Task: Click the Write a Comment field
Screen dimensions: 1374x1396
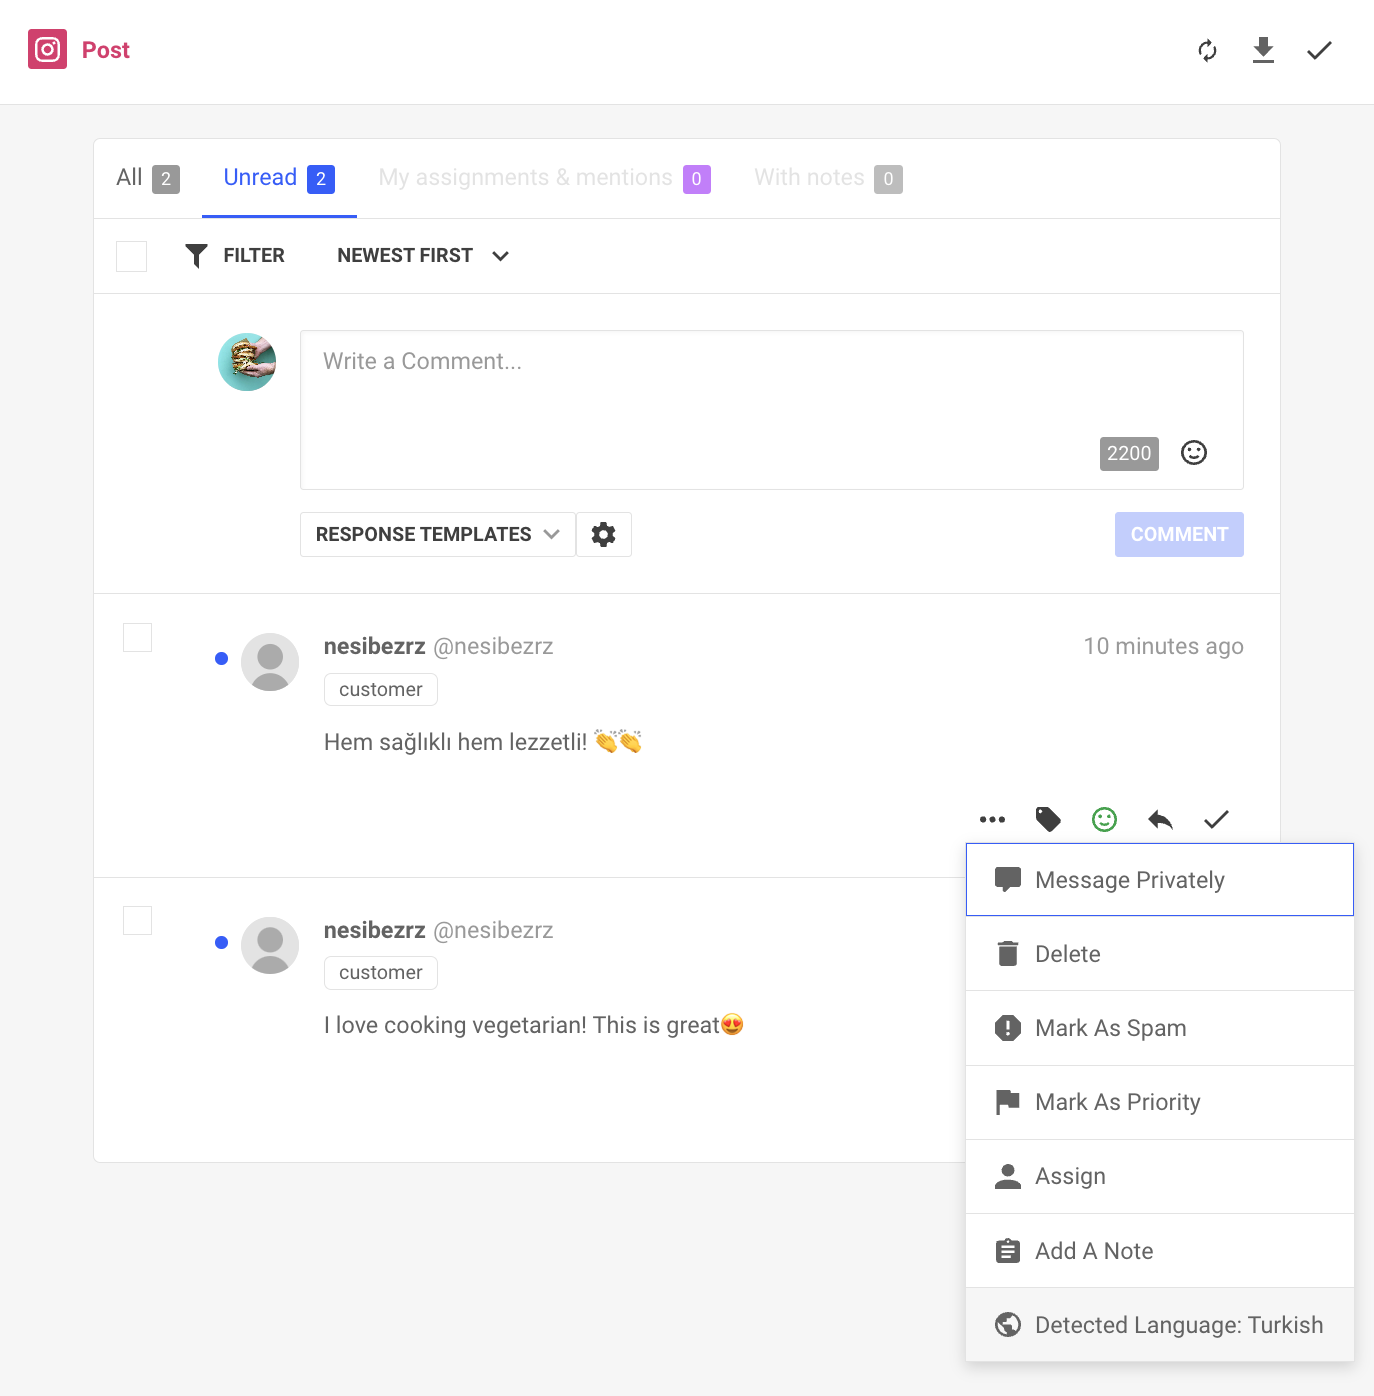Action: (771, 410)
